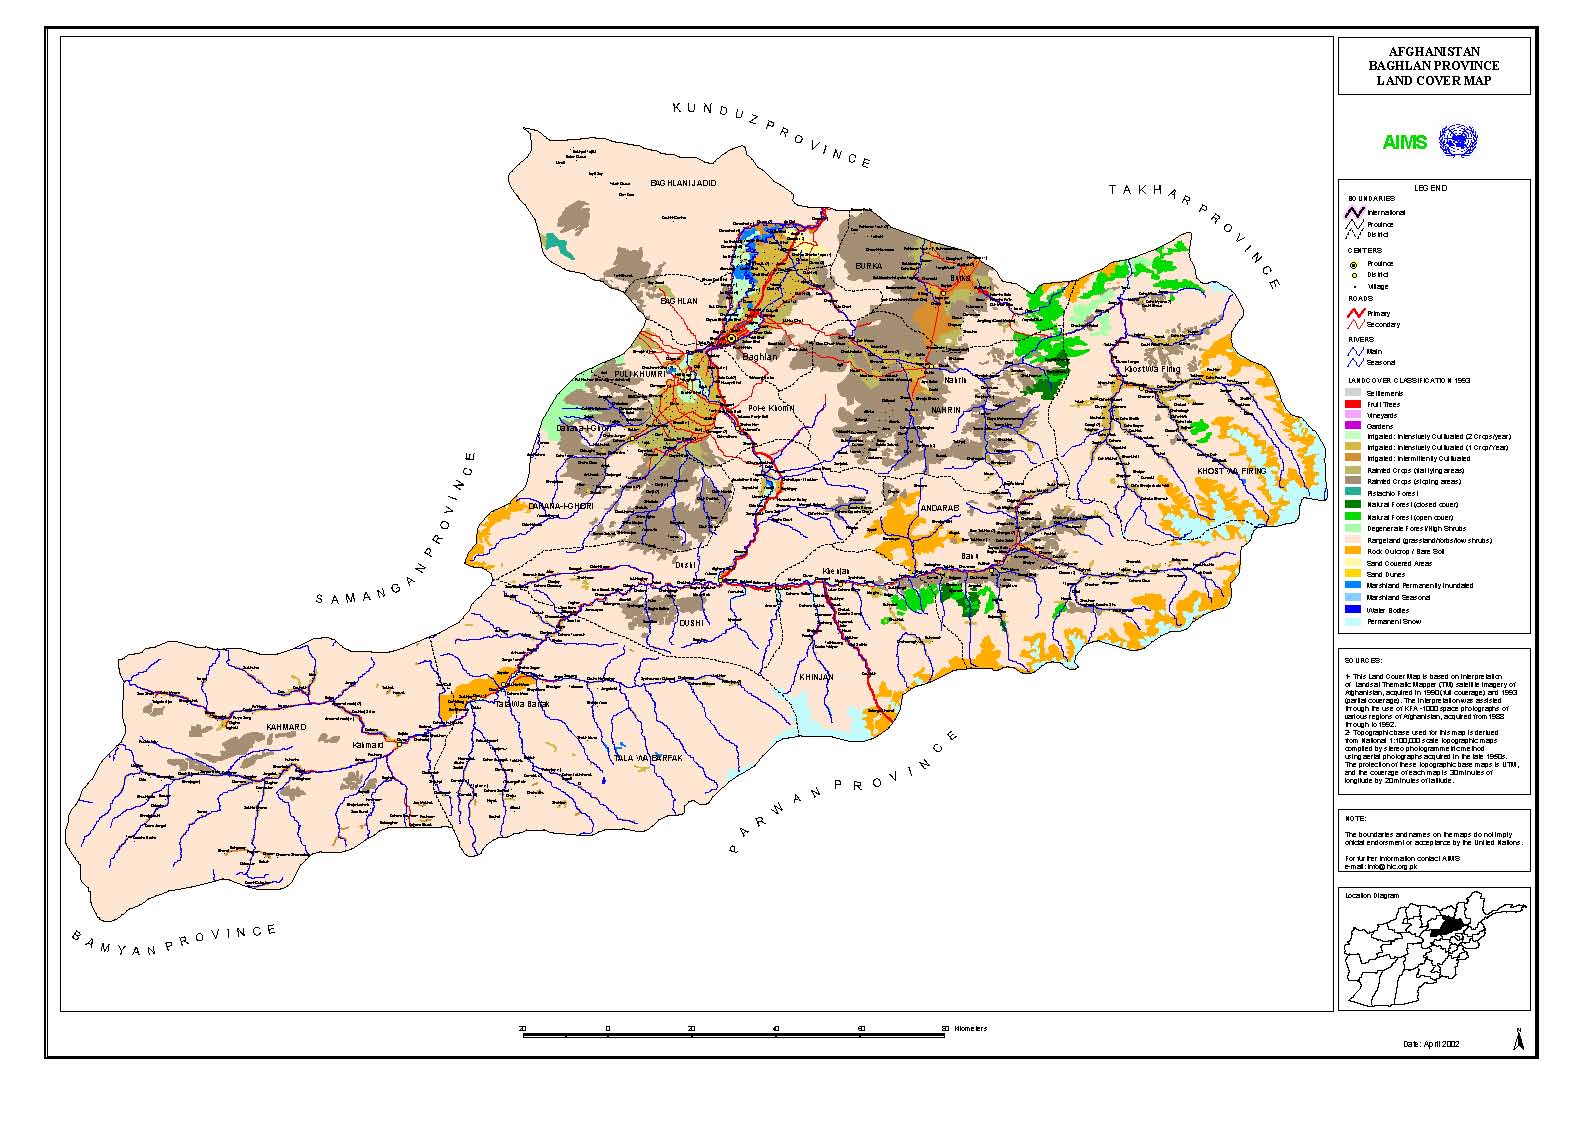The image size is (1589, 1123).
Task: Pick the Natural Forest (closed cover) swatch
Action: (x=1354, y=505)
